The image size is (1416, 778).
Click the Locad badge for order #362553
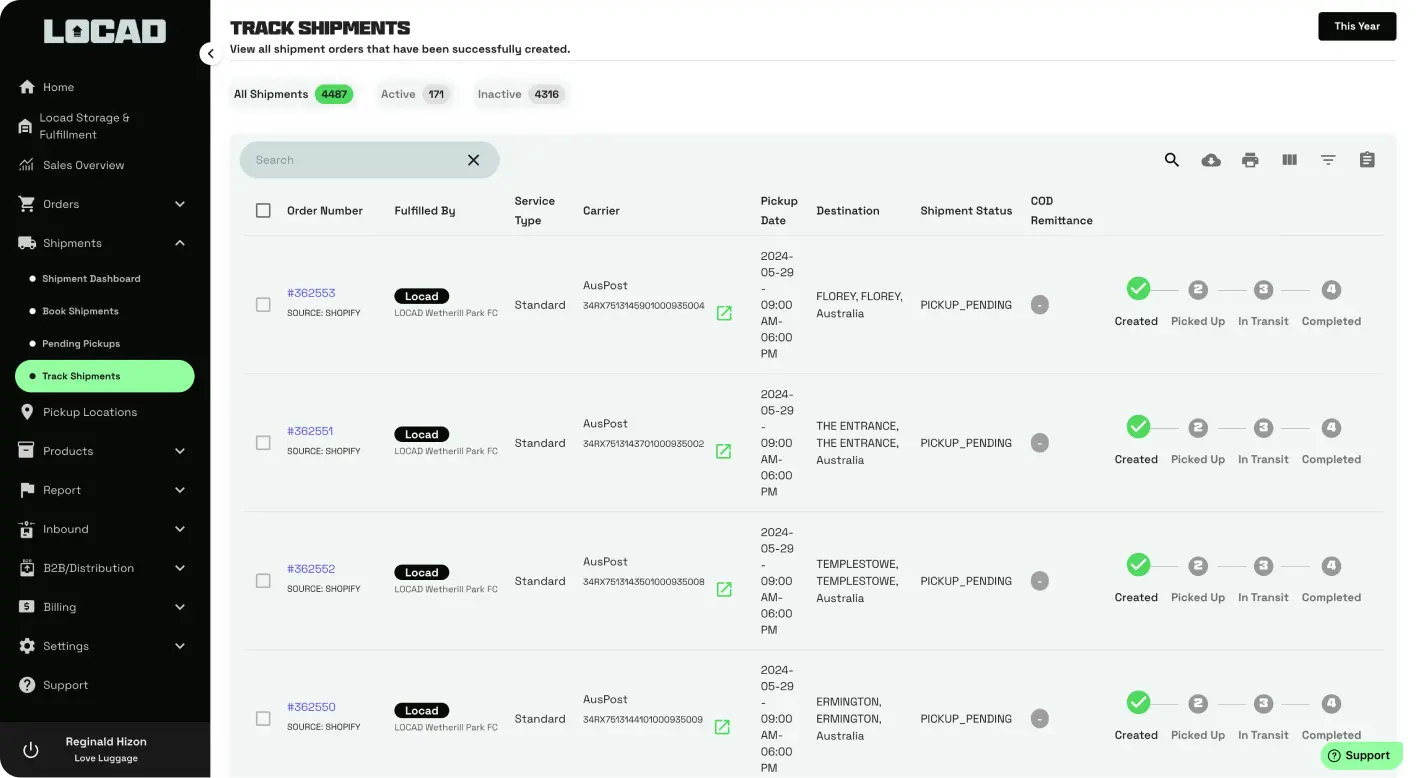421,296
